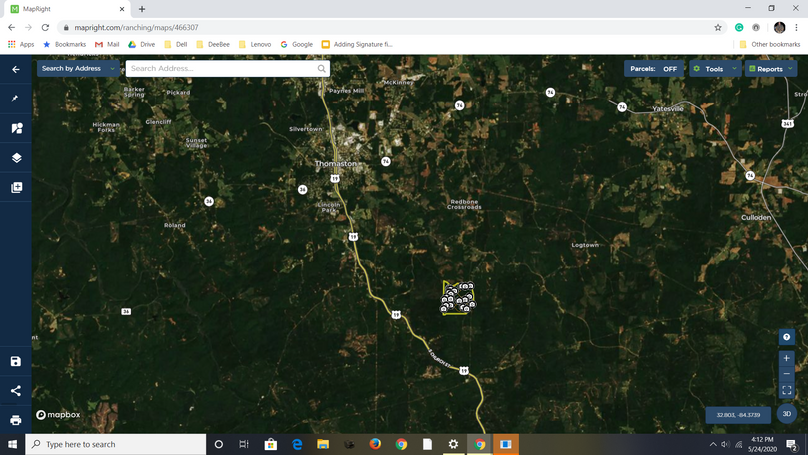The image size is (808, 455).
Task: Open the DeeBee bookmarks folder
Action: (213, 44)
